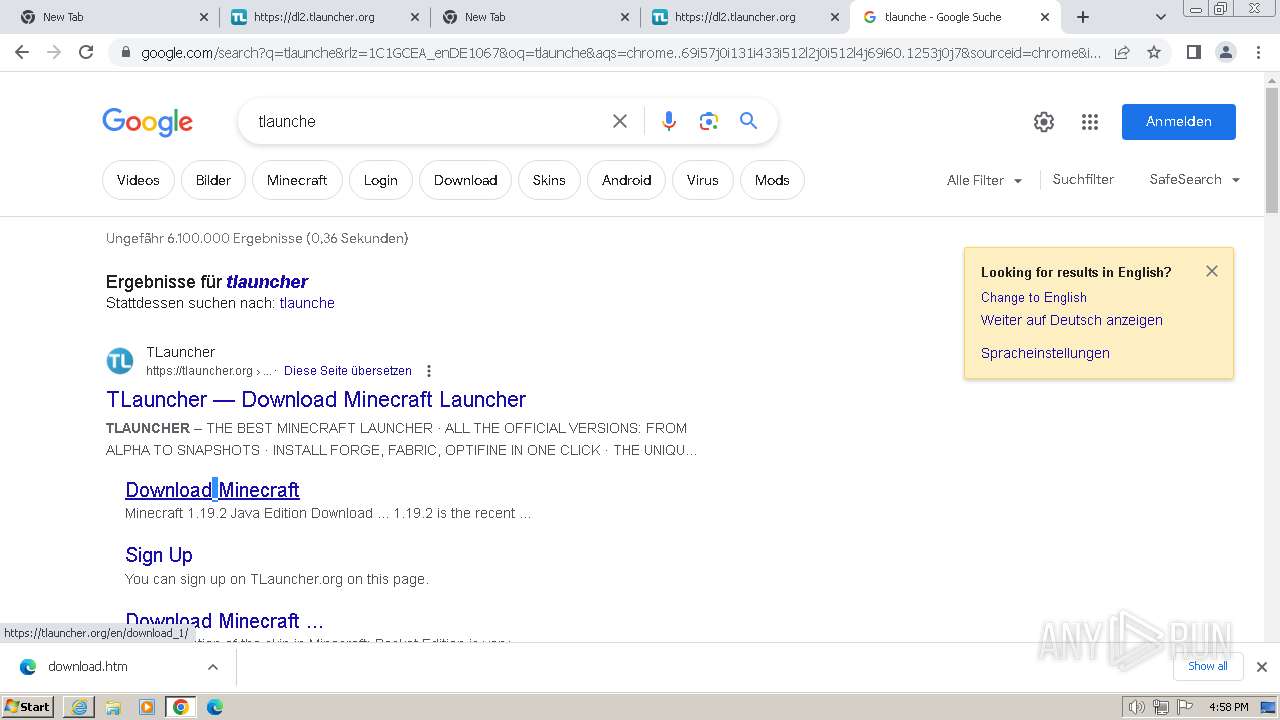Click the Anmelden sign-in button
1280x720 pixels.
[1179, 122]
